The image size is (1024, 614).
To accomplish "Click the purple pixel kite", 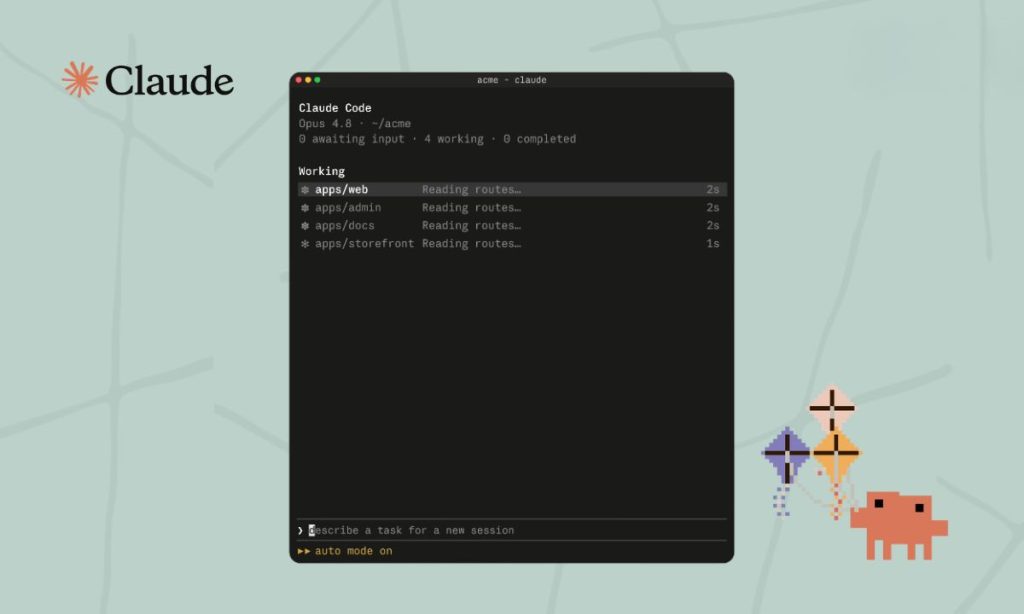I will tap(786, 455).
